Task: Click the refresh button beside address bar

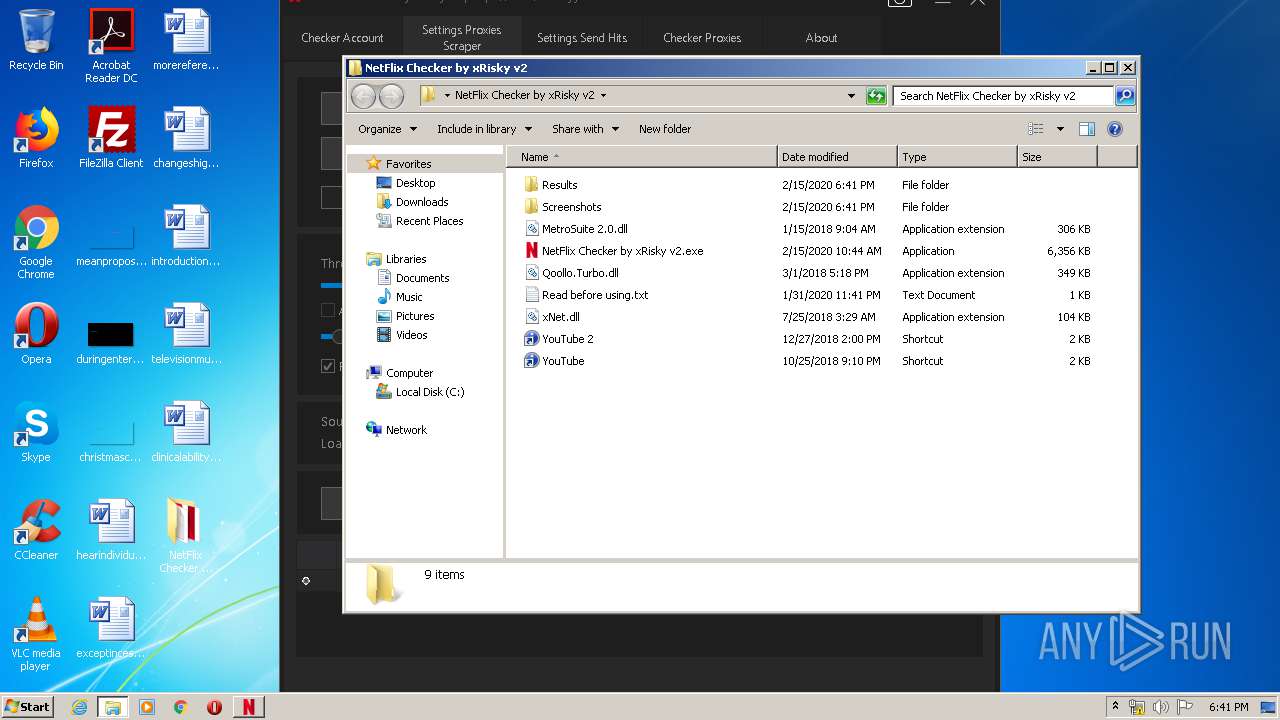Action: [x=876, y=96]
